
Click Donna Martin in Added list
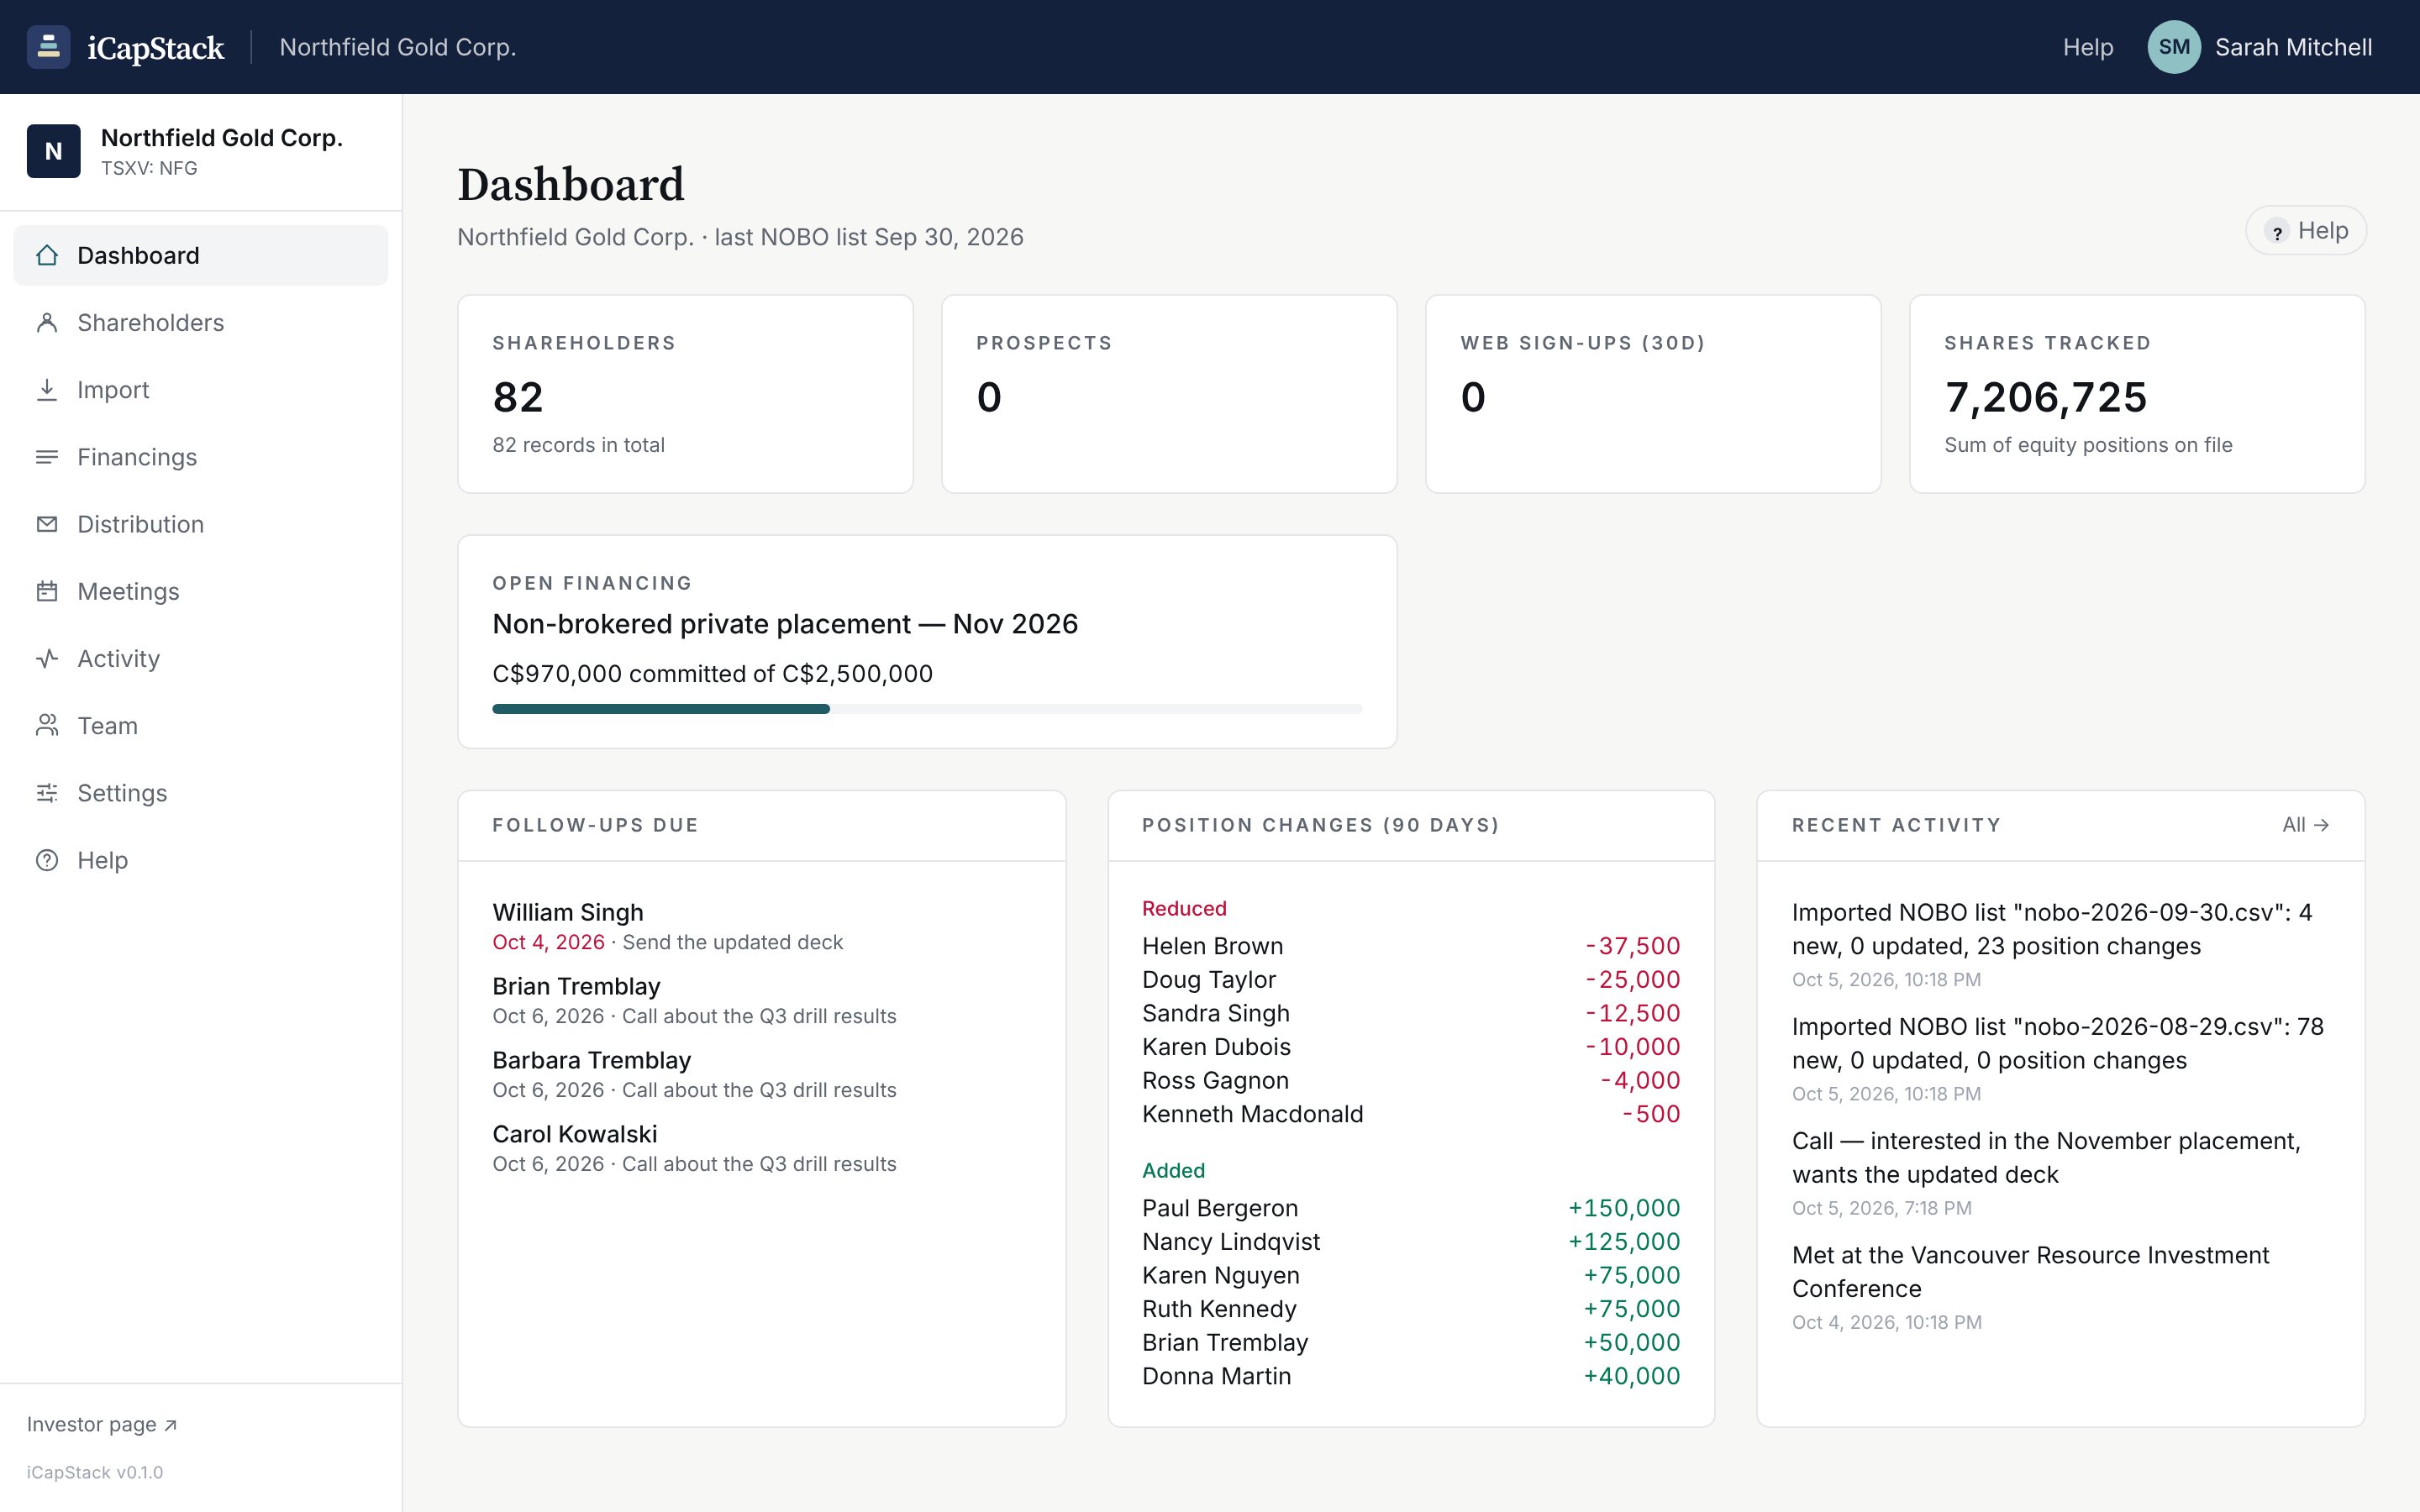click(x=1216, y=1376)
